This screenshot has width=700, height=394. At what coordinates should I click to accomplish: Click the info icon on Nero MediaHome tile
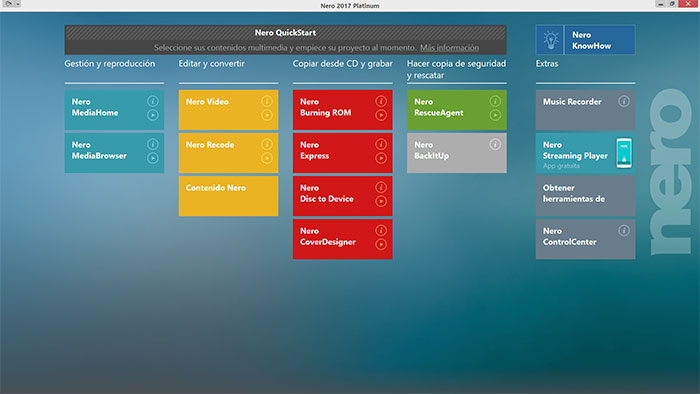pos(153,101)
